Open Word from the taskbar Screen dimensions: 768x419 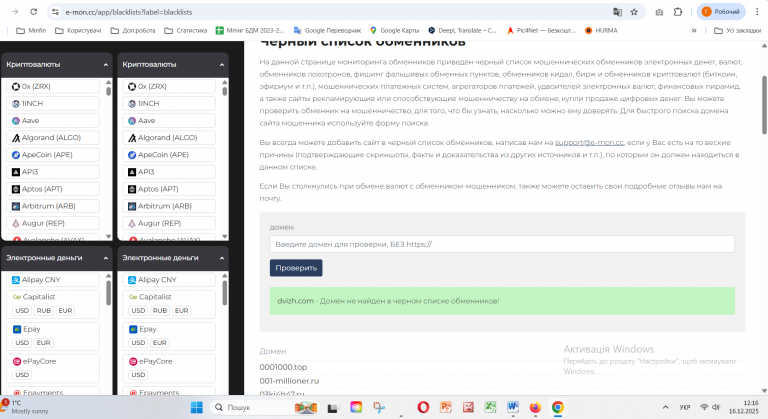(513, 407)
